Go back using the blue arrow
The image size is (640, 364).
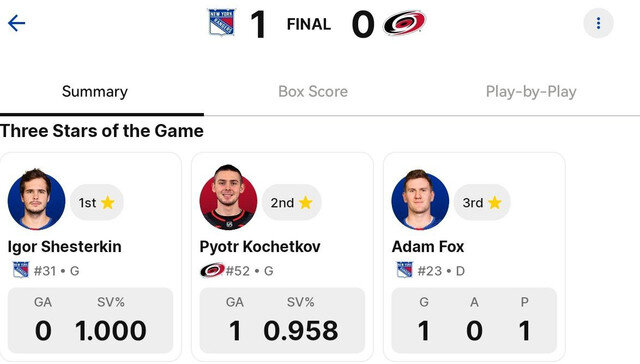(x=17, y=23)
